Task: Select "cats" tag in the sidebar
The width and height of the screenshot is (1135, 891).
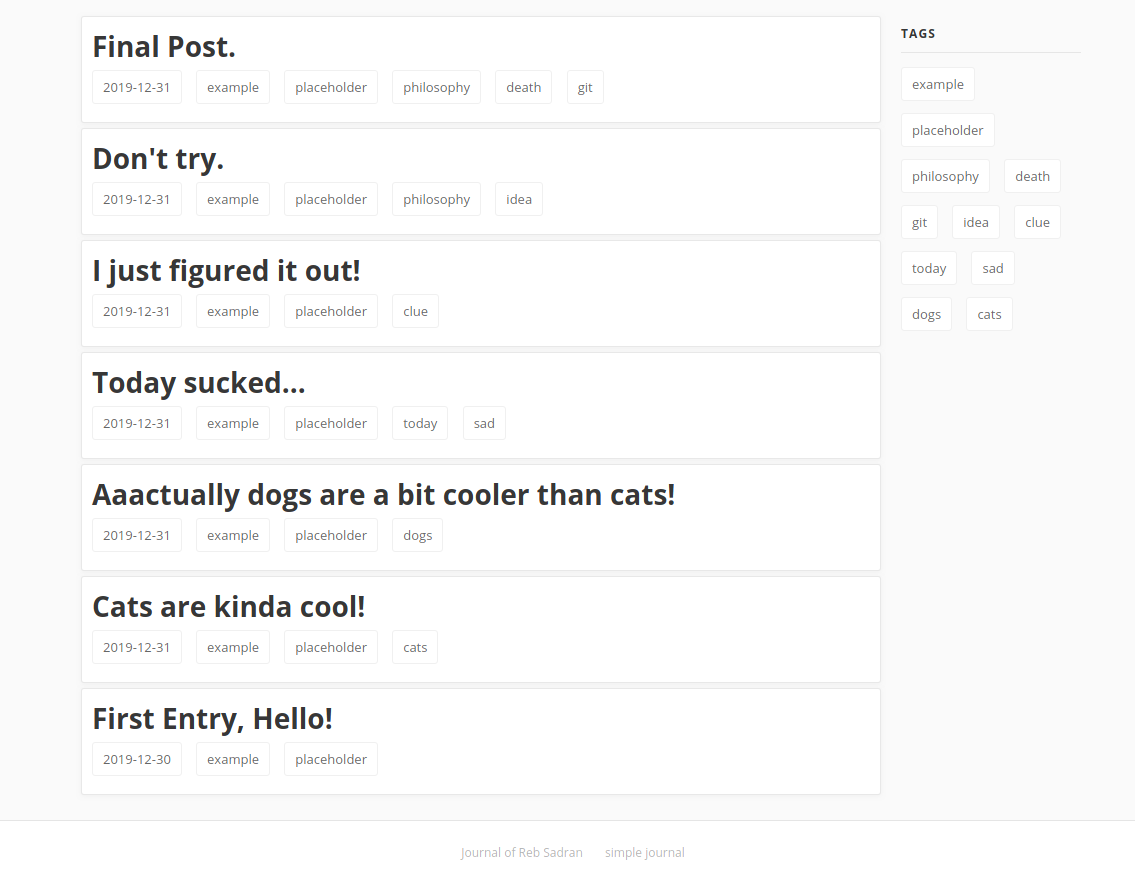Action: click(989, 314)
